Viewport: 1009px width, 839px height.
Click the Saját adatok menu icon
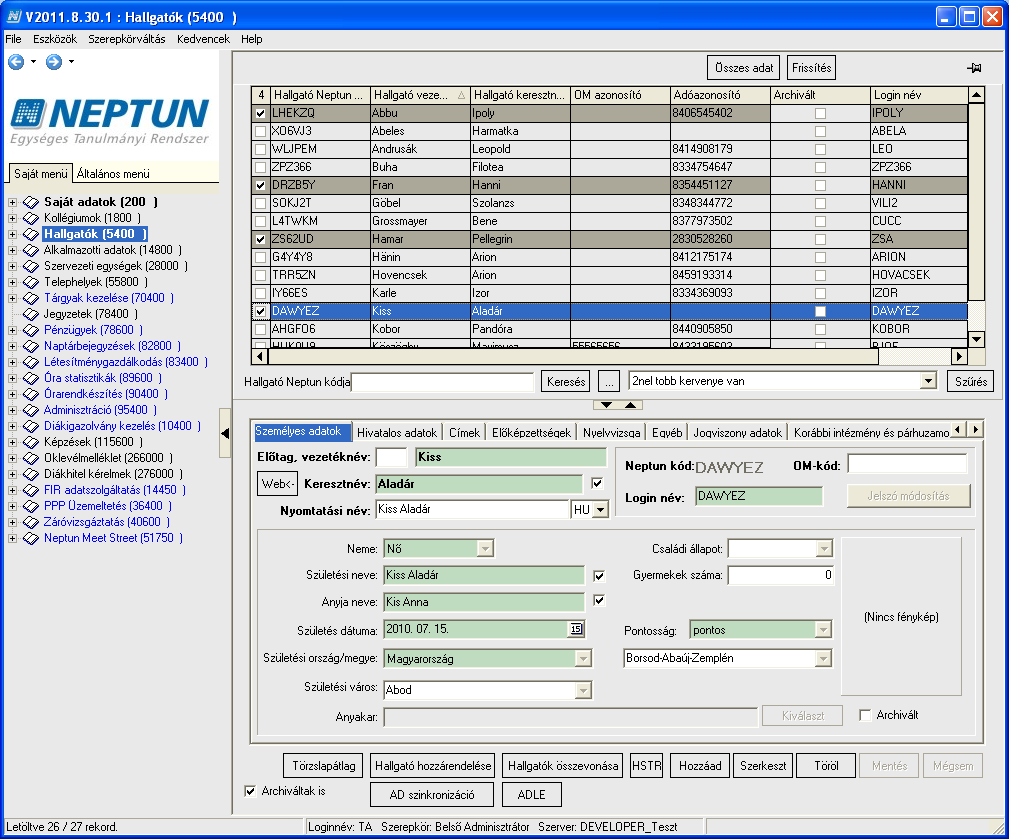[31, 202]
